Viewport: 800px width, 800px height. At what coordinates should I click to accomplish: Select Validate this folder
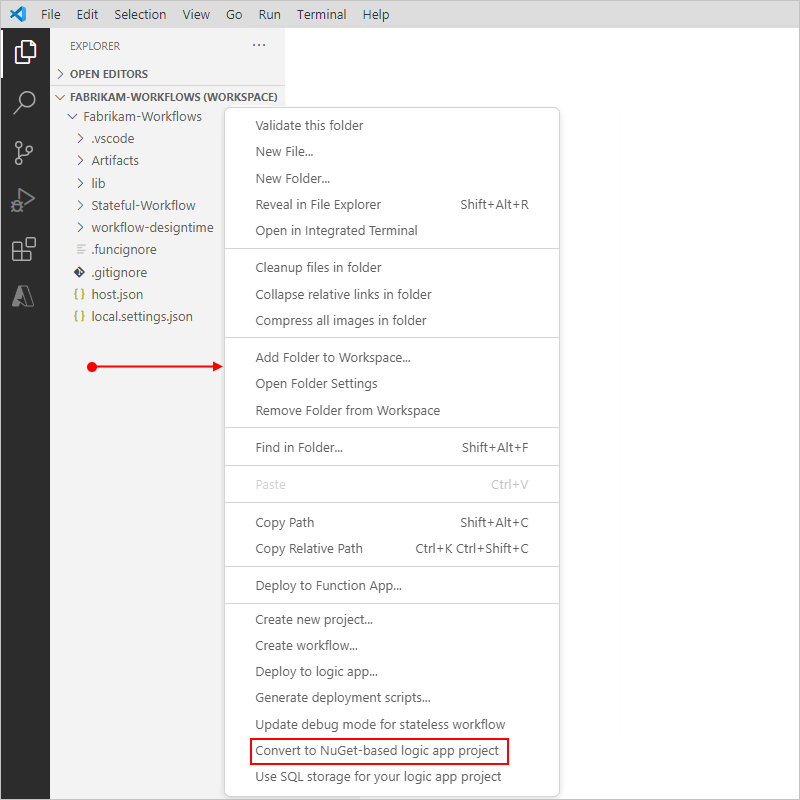tap(311, 125)
